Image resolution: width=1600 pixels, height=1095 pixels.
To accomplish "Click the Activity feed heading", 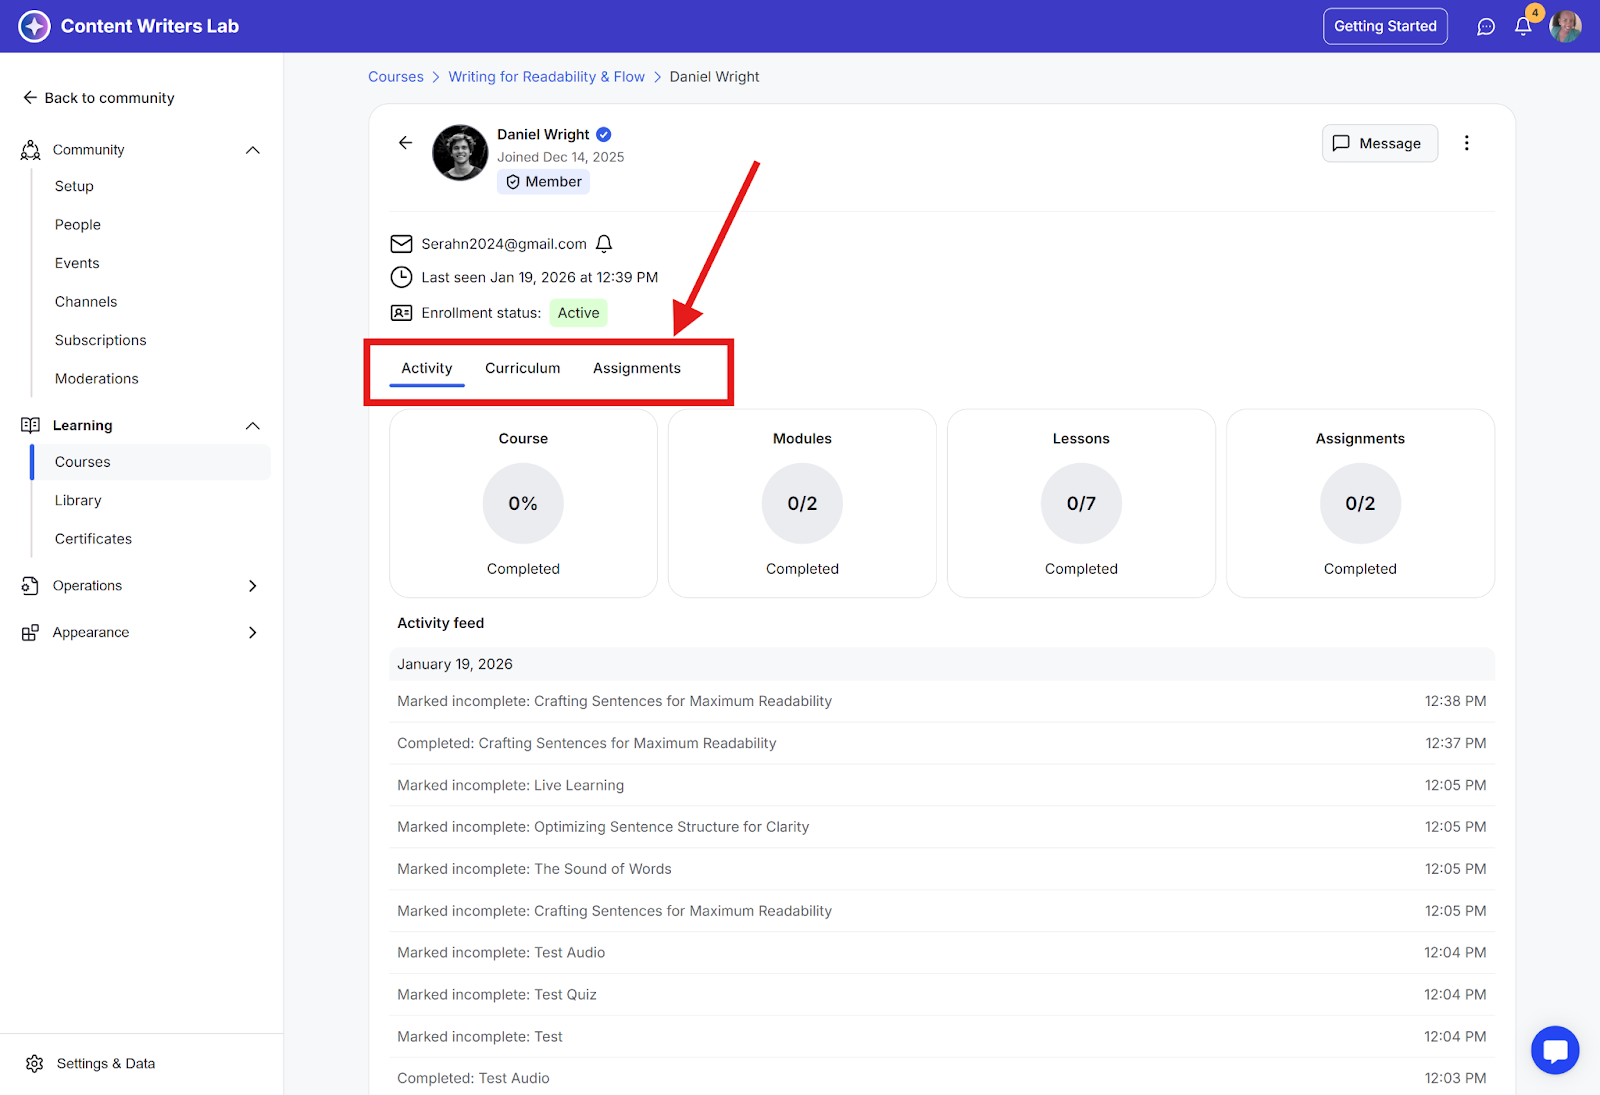I will click(441, 623).
